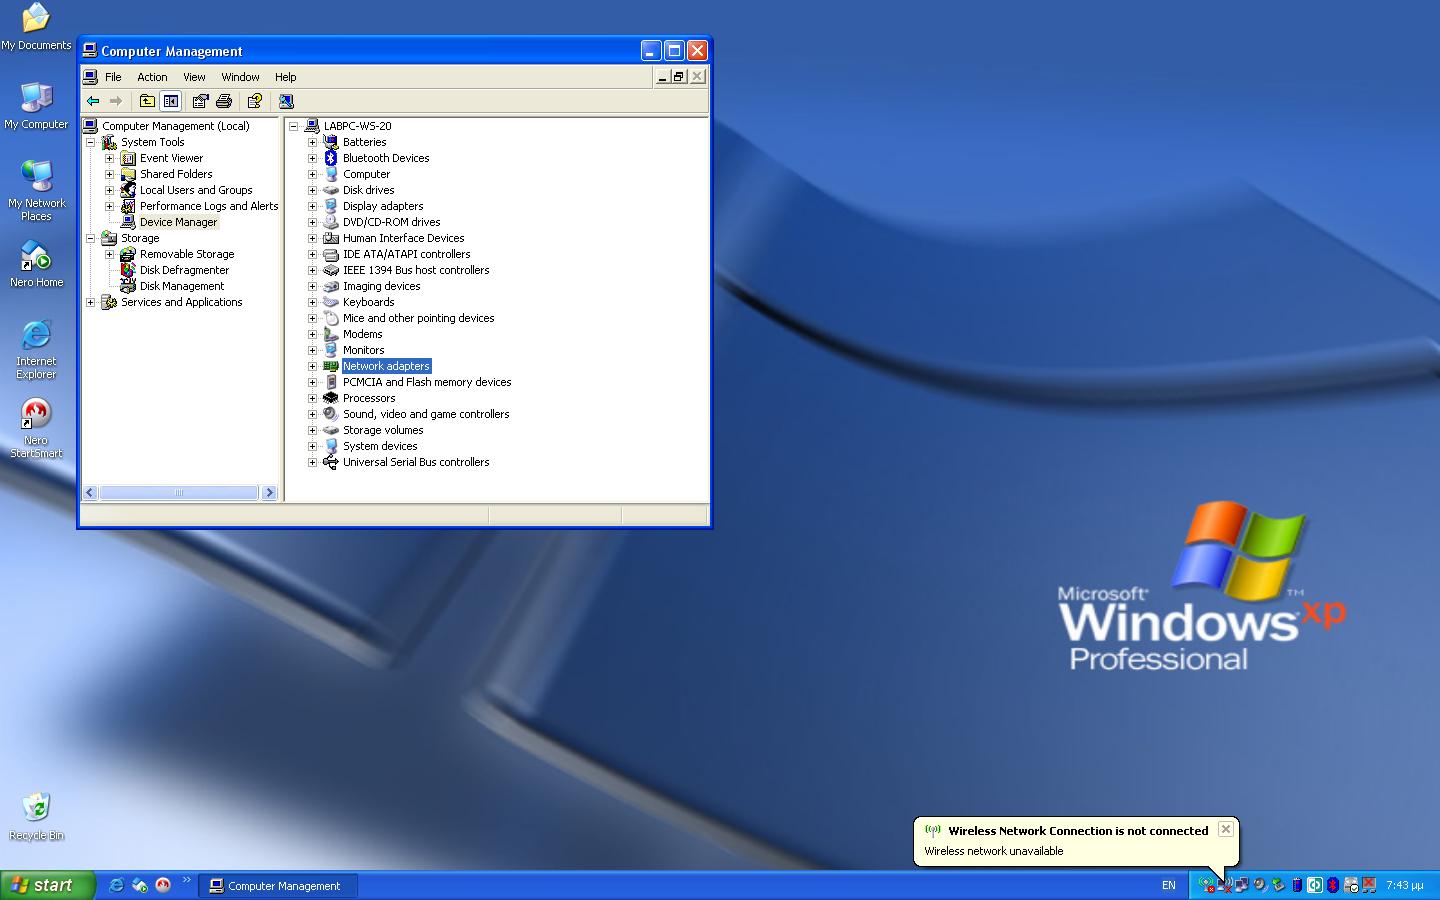Expand the Event Viewer node
Viewport: 1440px width, 900px height.
(109, 158)
